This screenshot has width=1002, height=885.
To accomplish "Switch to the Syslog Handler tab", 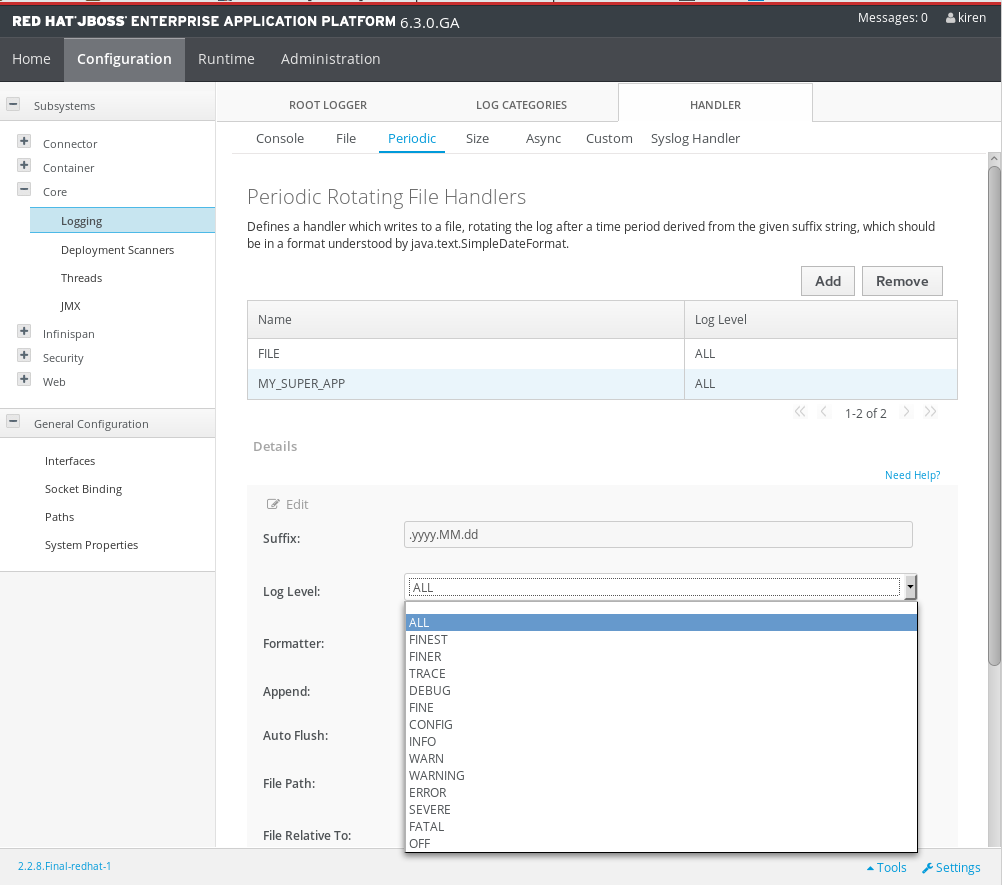I will (x=695, y=138).
